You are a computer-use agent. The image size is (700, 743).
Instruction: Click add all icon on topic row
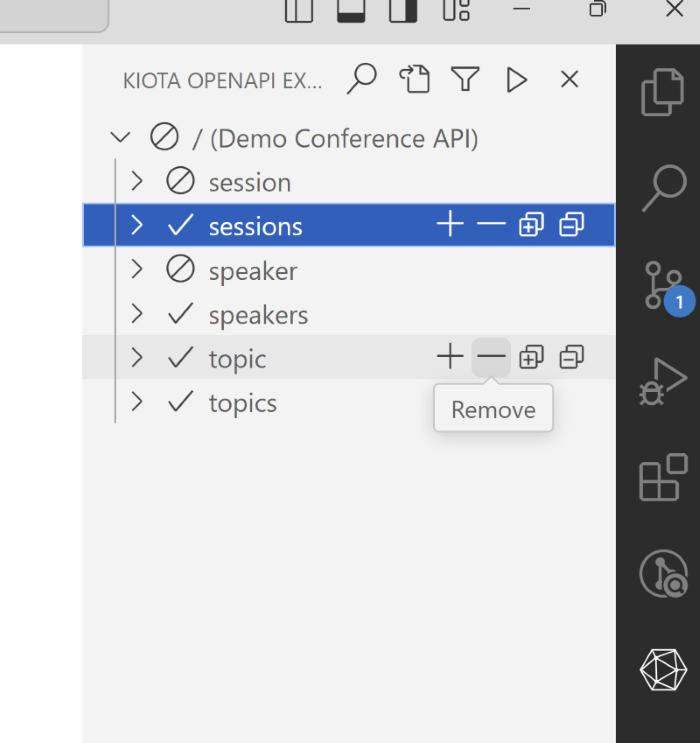tap(531, 357)
